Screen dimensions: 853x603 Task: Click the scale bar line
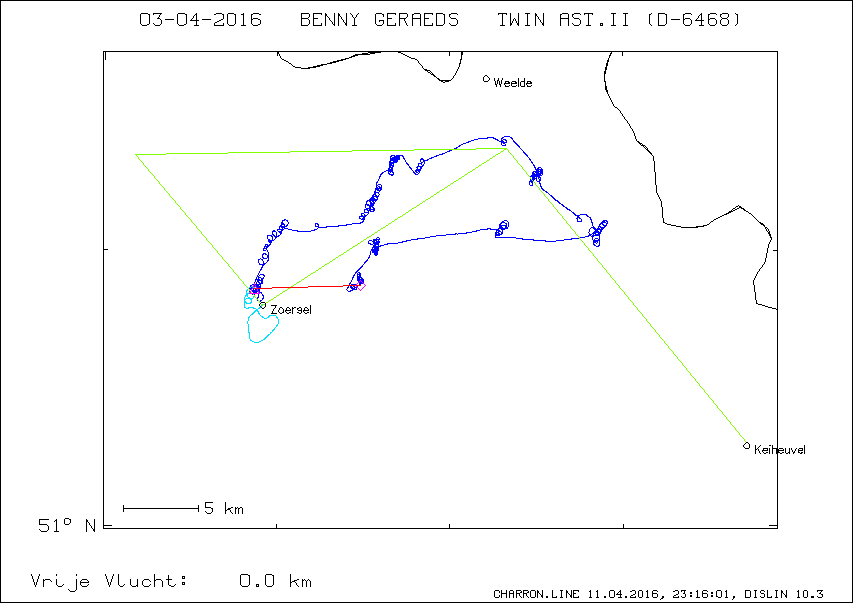coord(161,509)
